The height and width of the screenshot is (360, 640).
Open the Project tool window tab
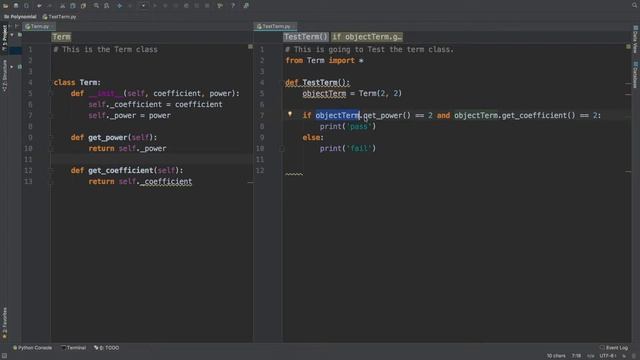tap(4, 38)
